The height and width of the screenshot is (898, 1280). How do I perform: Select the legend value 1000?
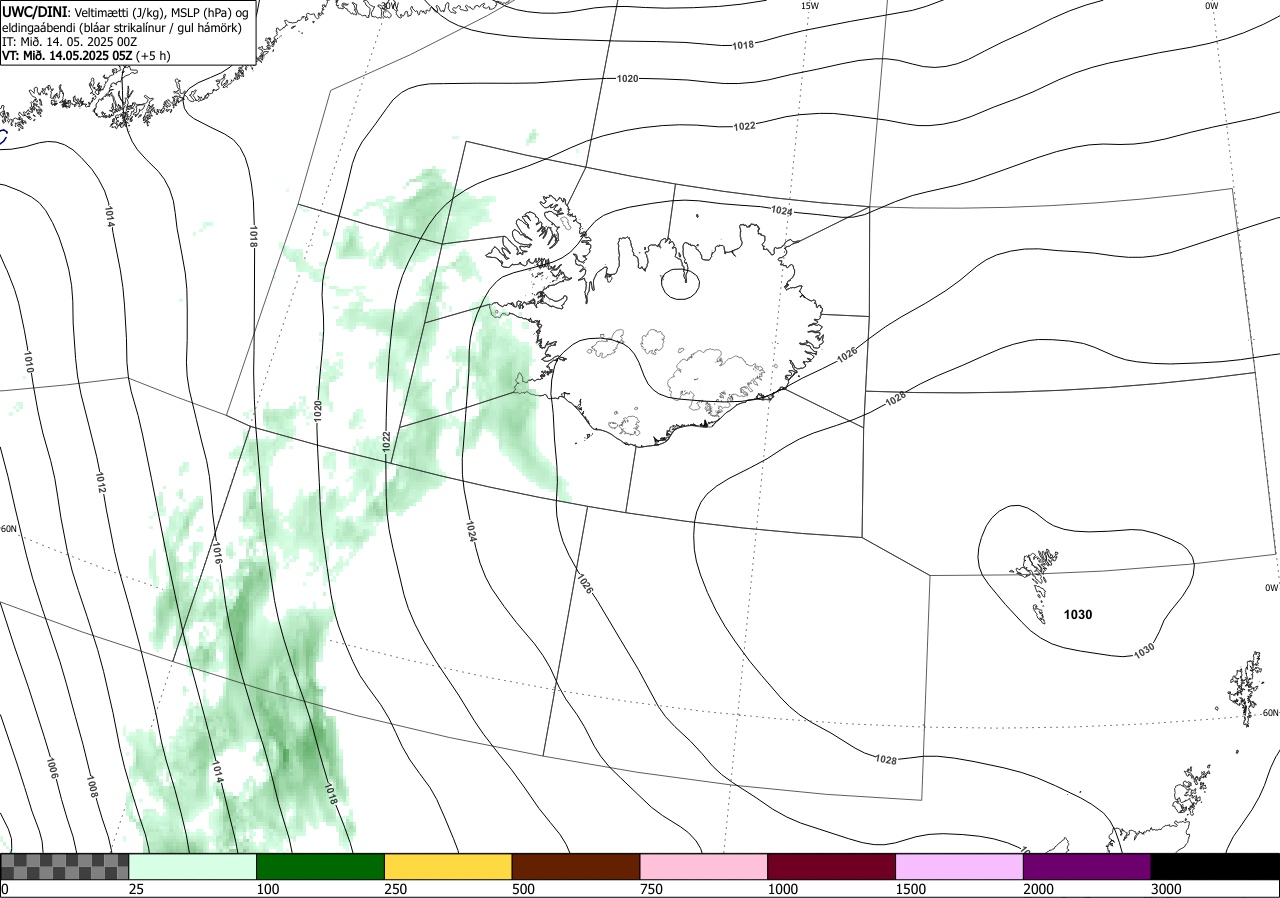click(782, 889)
